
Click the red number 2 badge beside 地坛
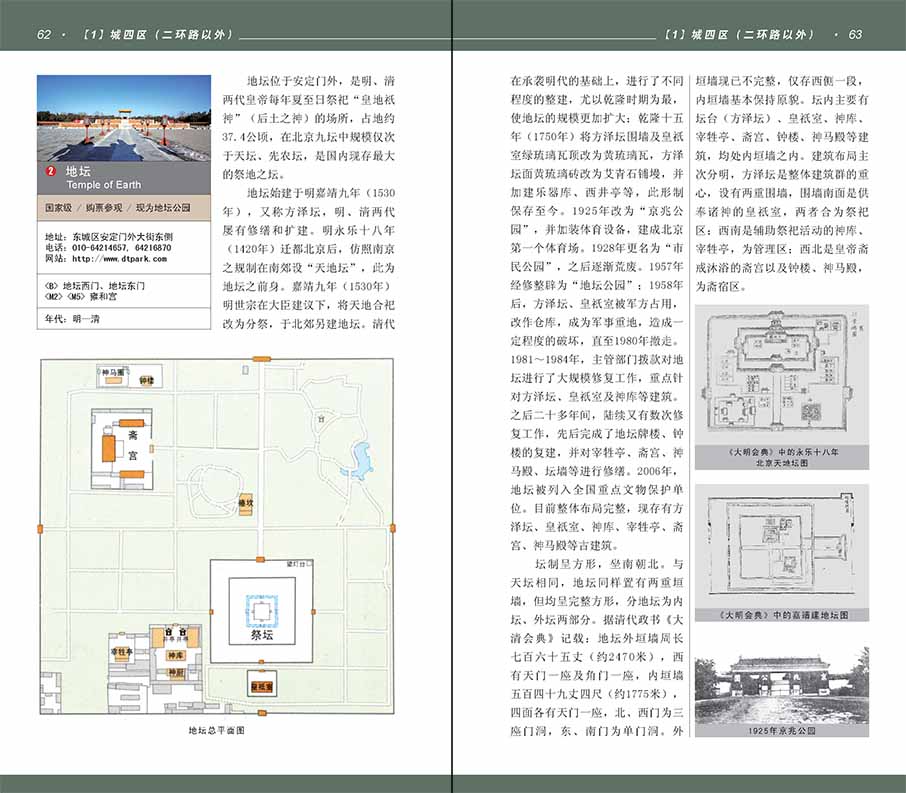pyautogui.click(x=51, y=171)
